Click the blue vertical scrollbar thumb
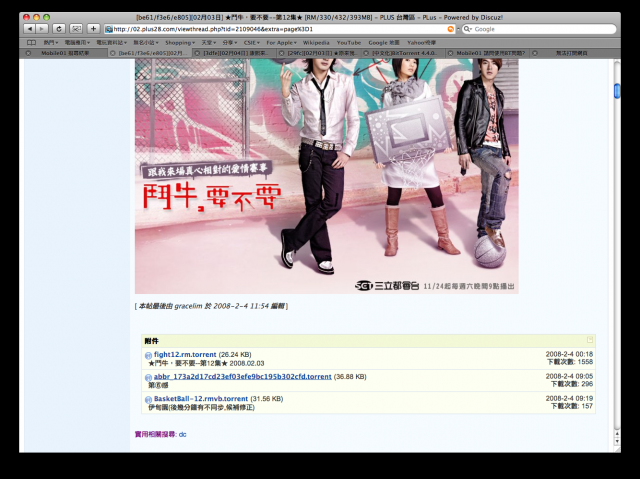640x479 pixels. pos(617,91)
